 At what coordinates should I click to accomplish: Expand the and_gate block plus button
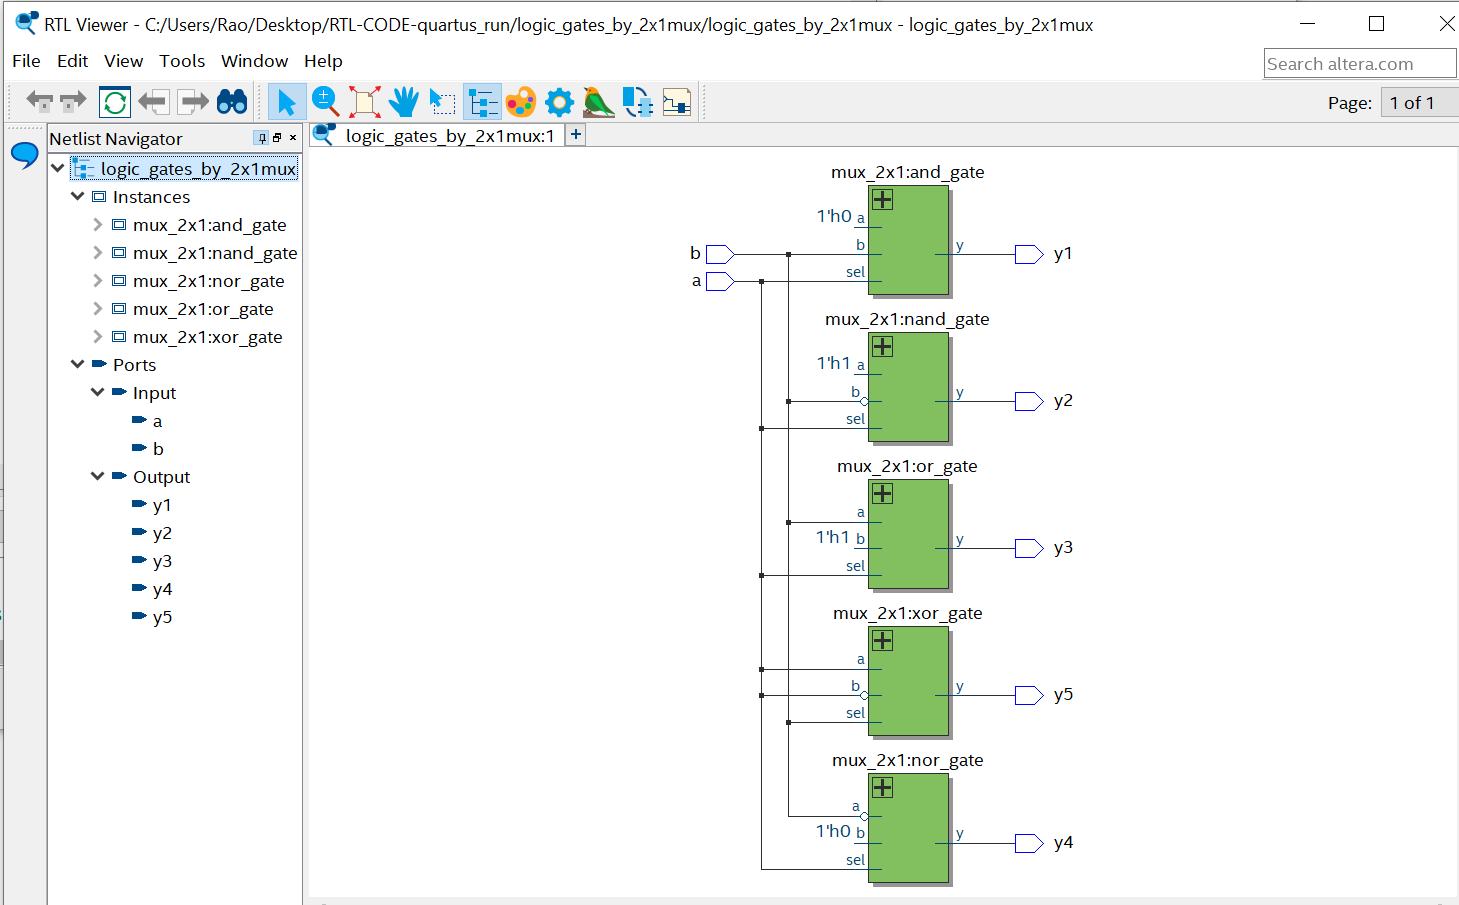point(882,199)
